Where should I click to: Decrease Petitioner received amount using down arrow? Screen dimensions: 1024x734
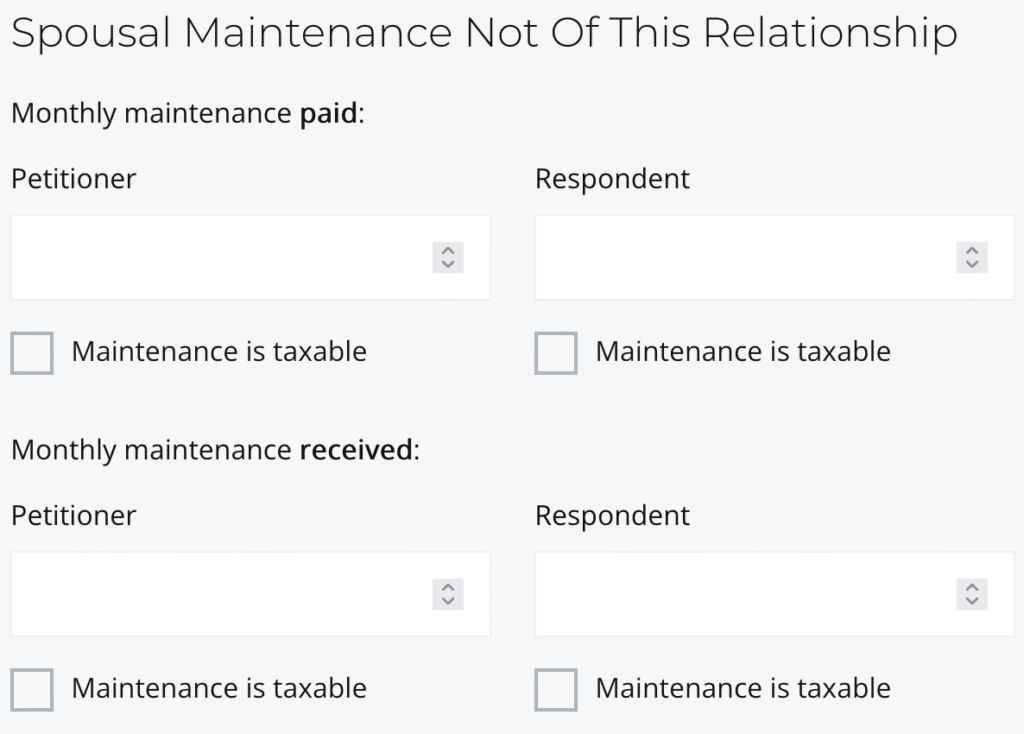448,602
